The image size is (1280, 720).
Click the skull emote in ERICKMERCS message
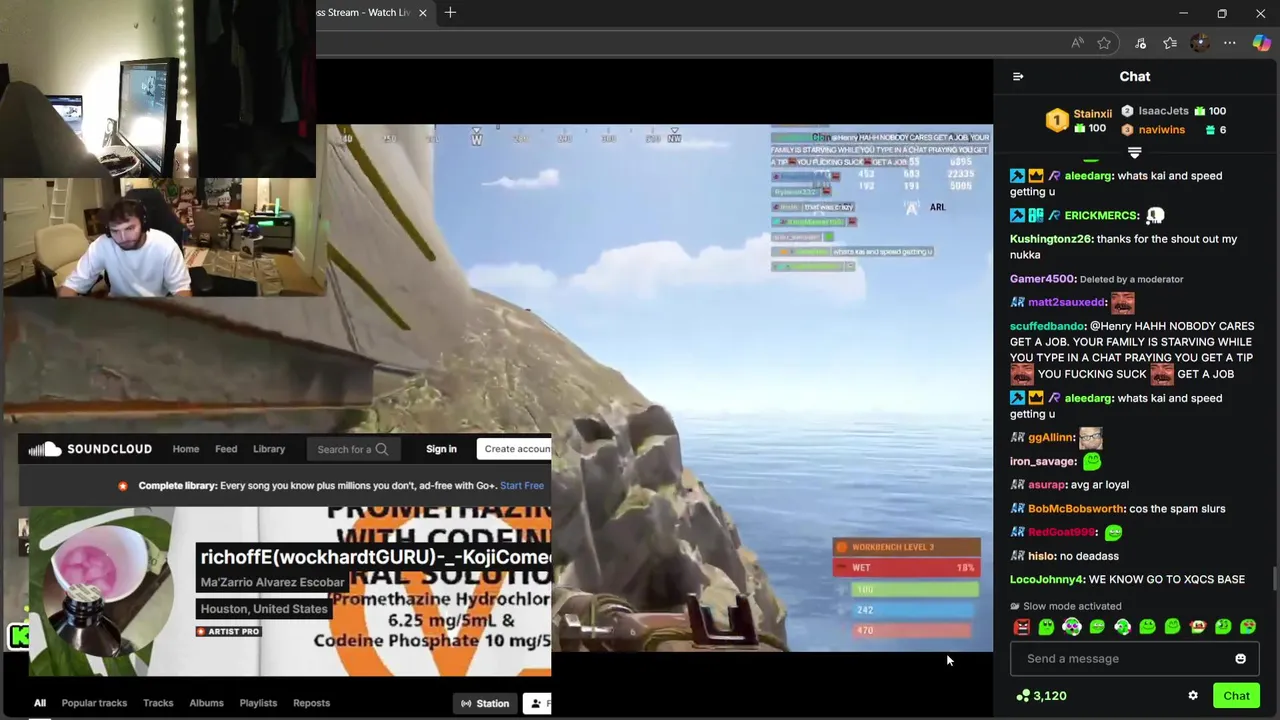1155,215
